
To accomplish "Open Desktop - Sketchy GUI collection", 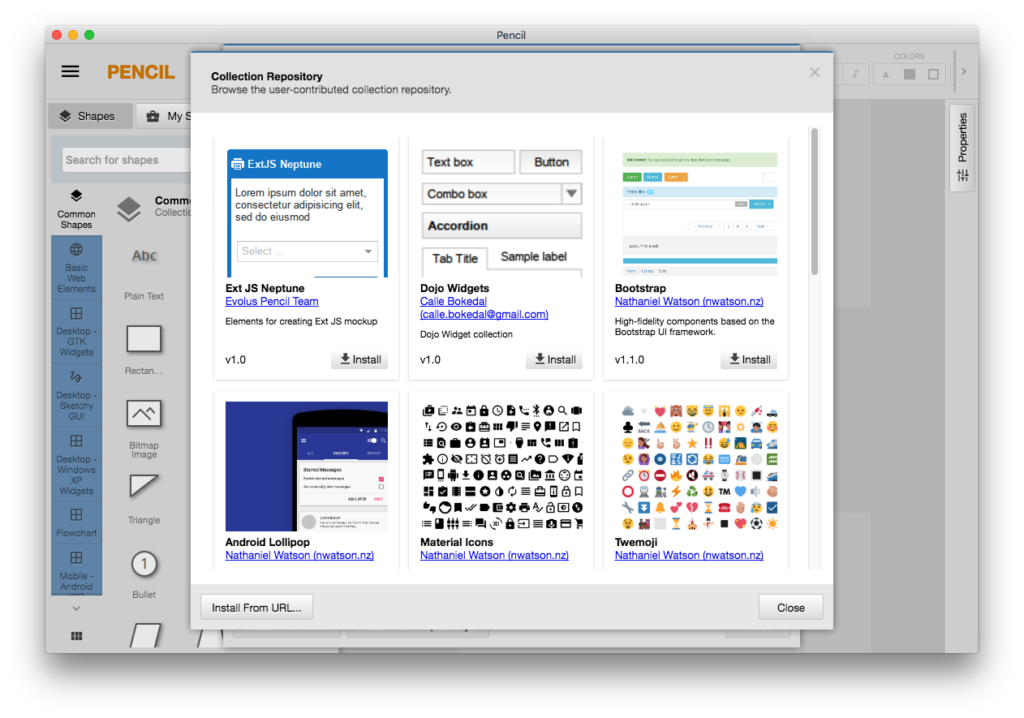I will pos(76,395).
